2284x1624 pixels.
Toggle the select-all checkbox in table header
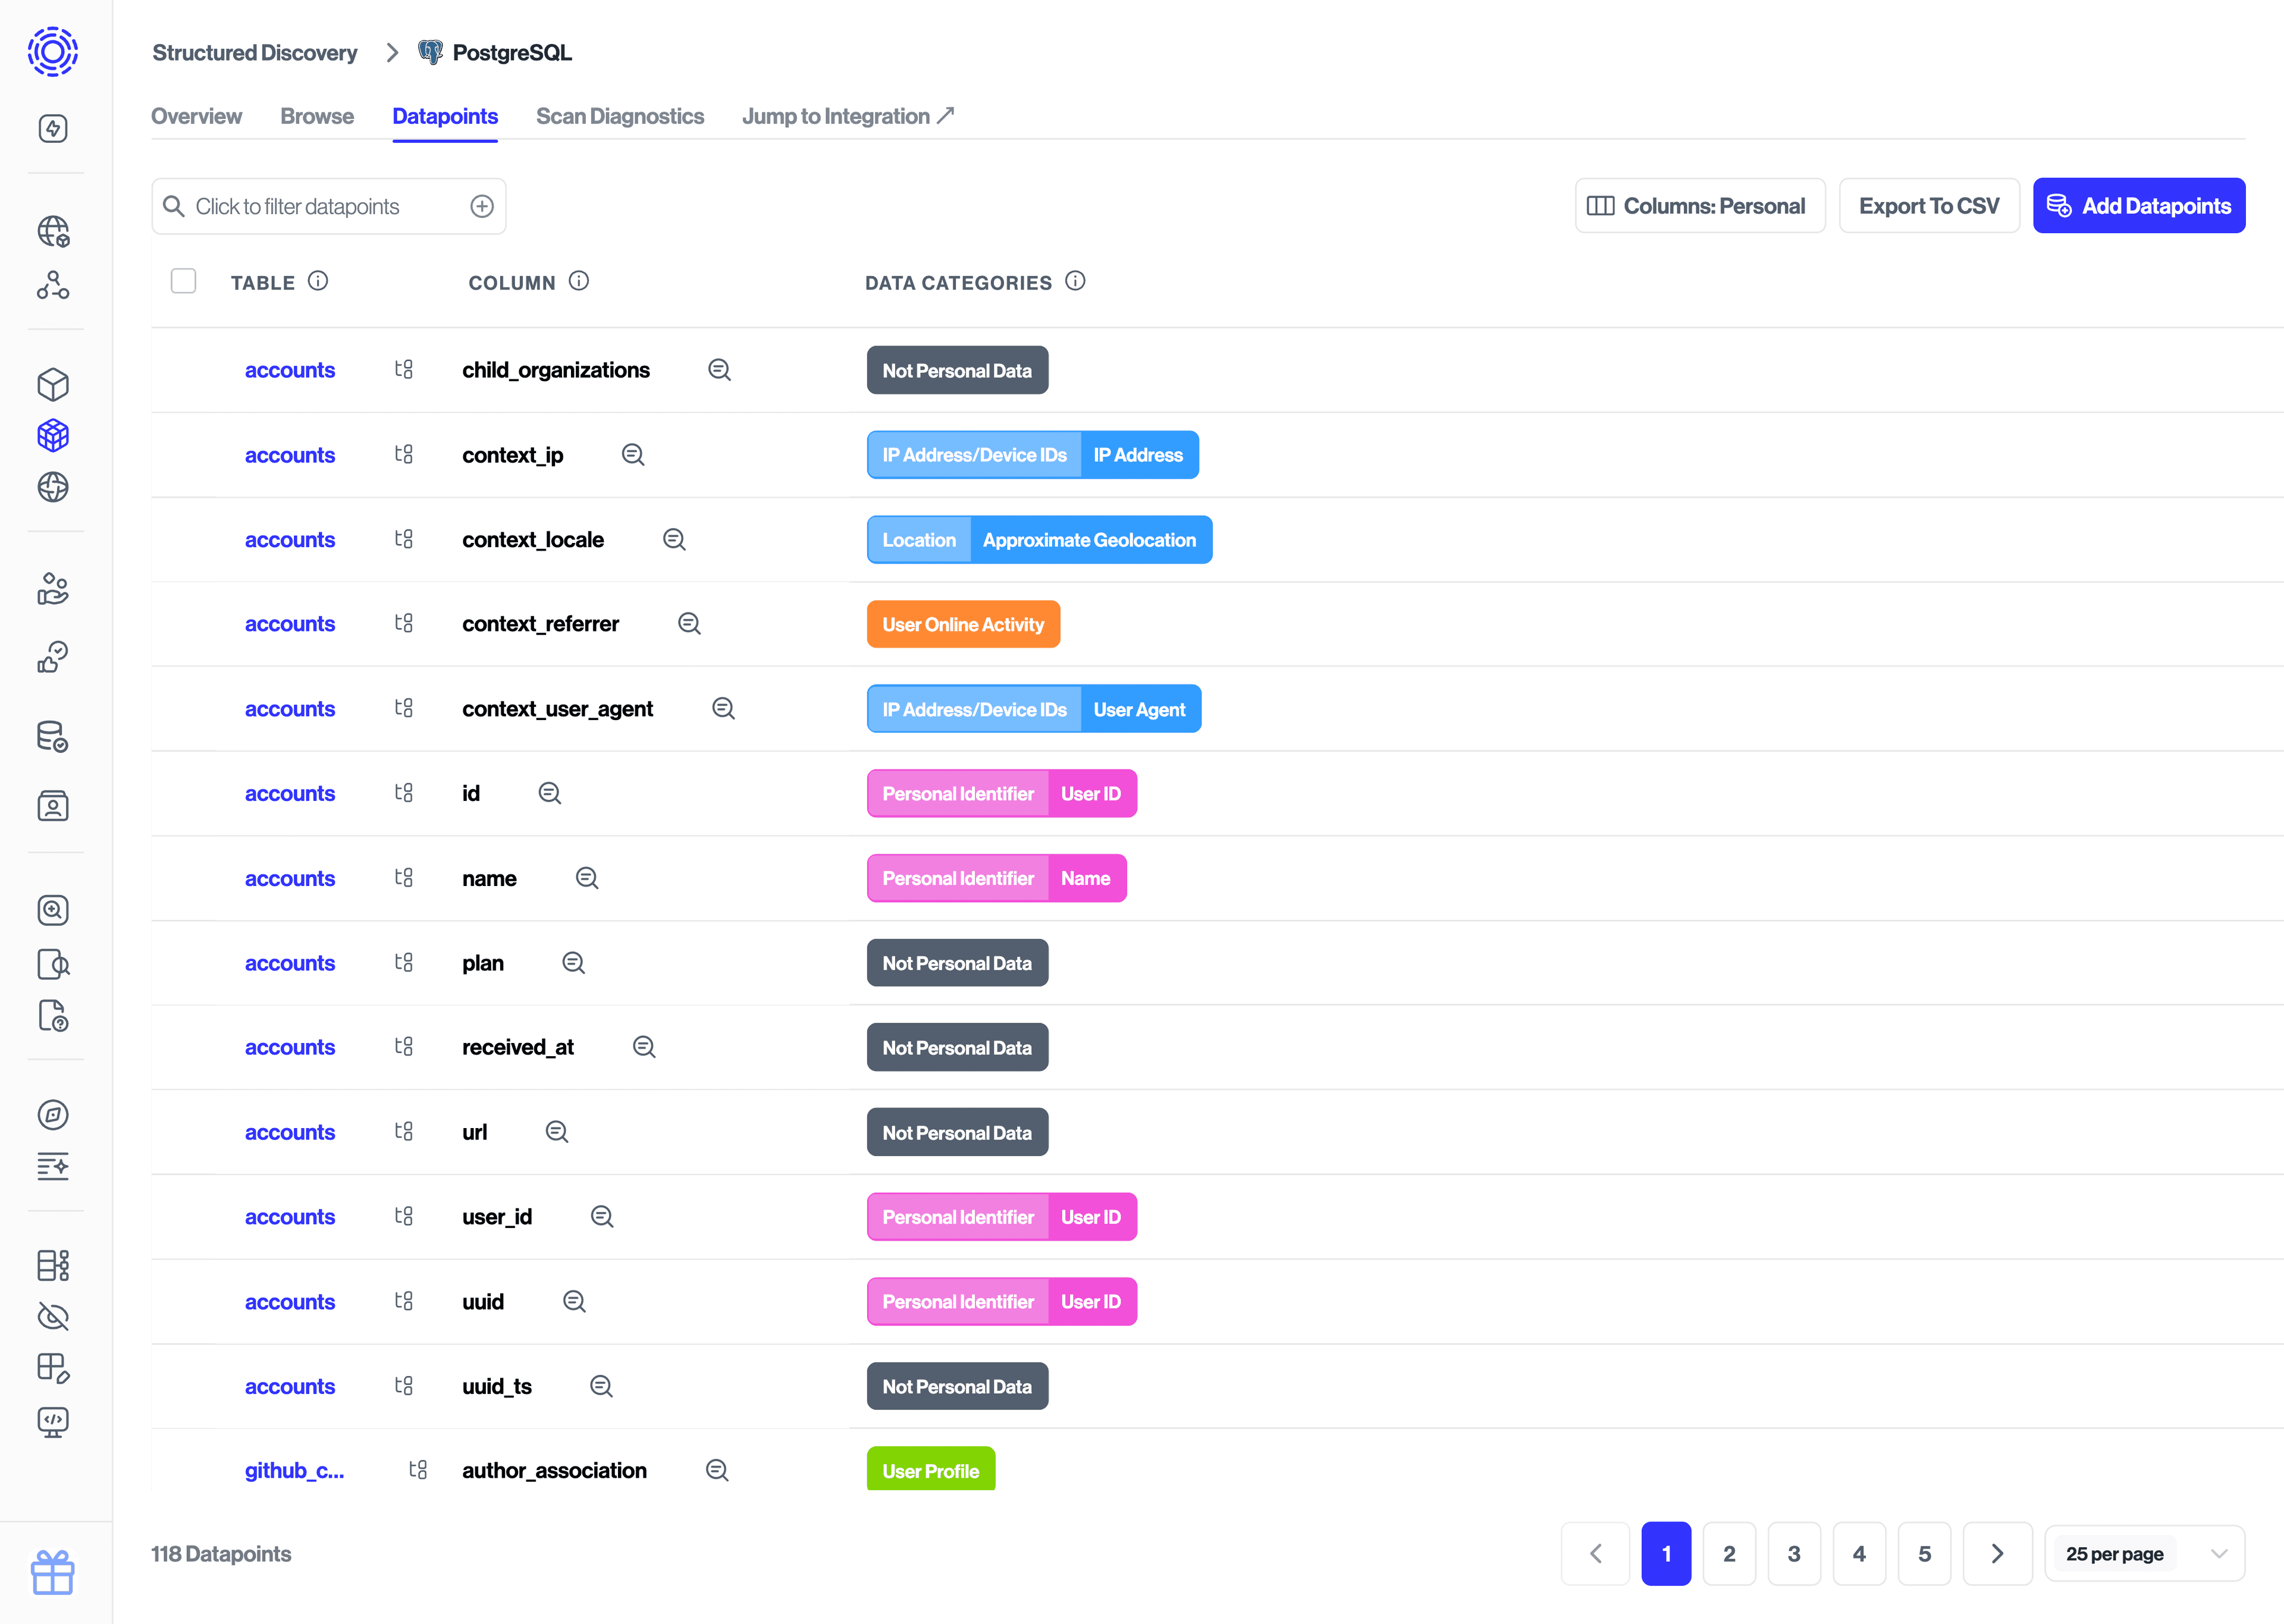pyautogui.click(x=184, y=281)
